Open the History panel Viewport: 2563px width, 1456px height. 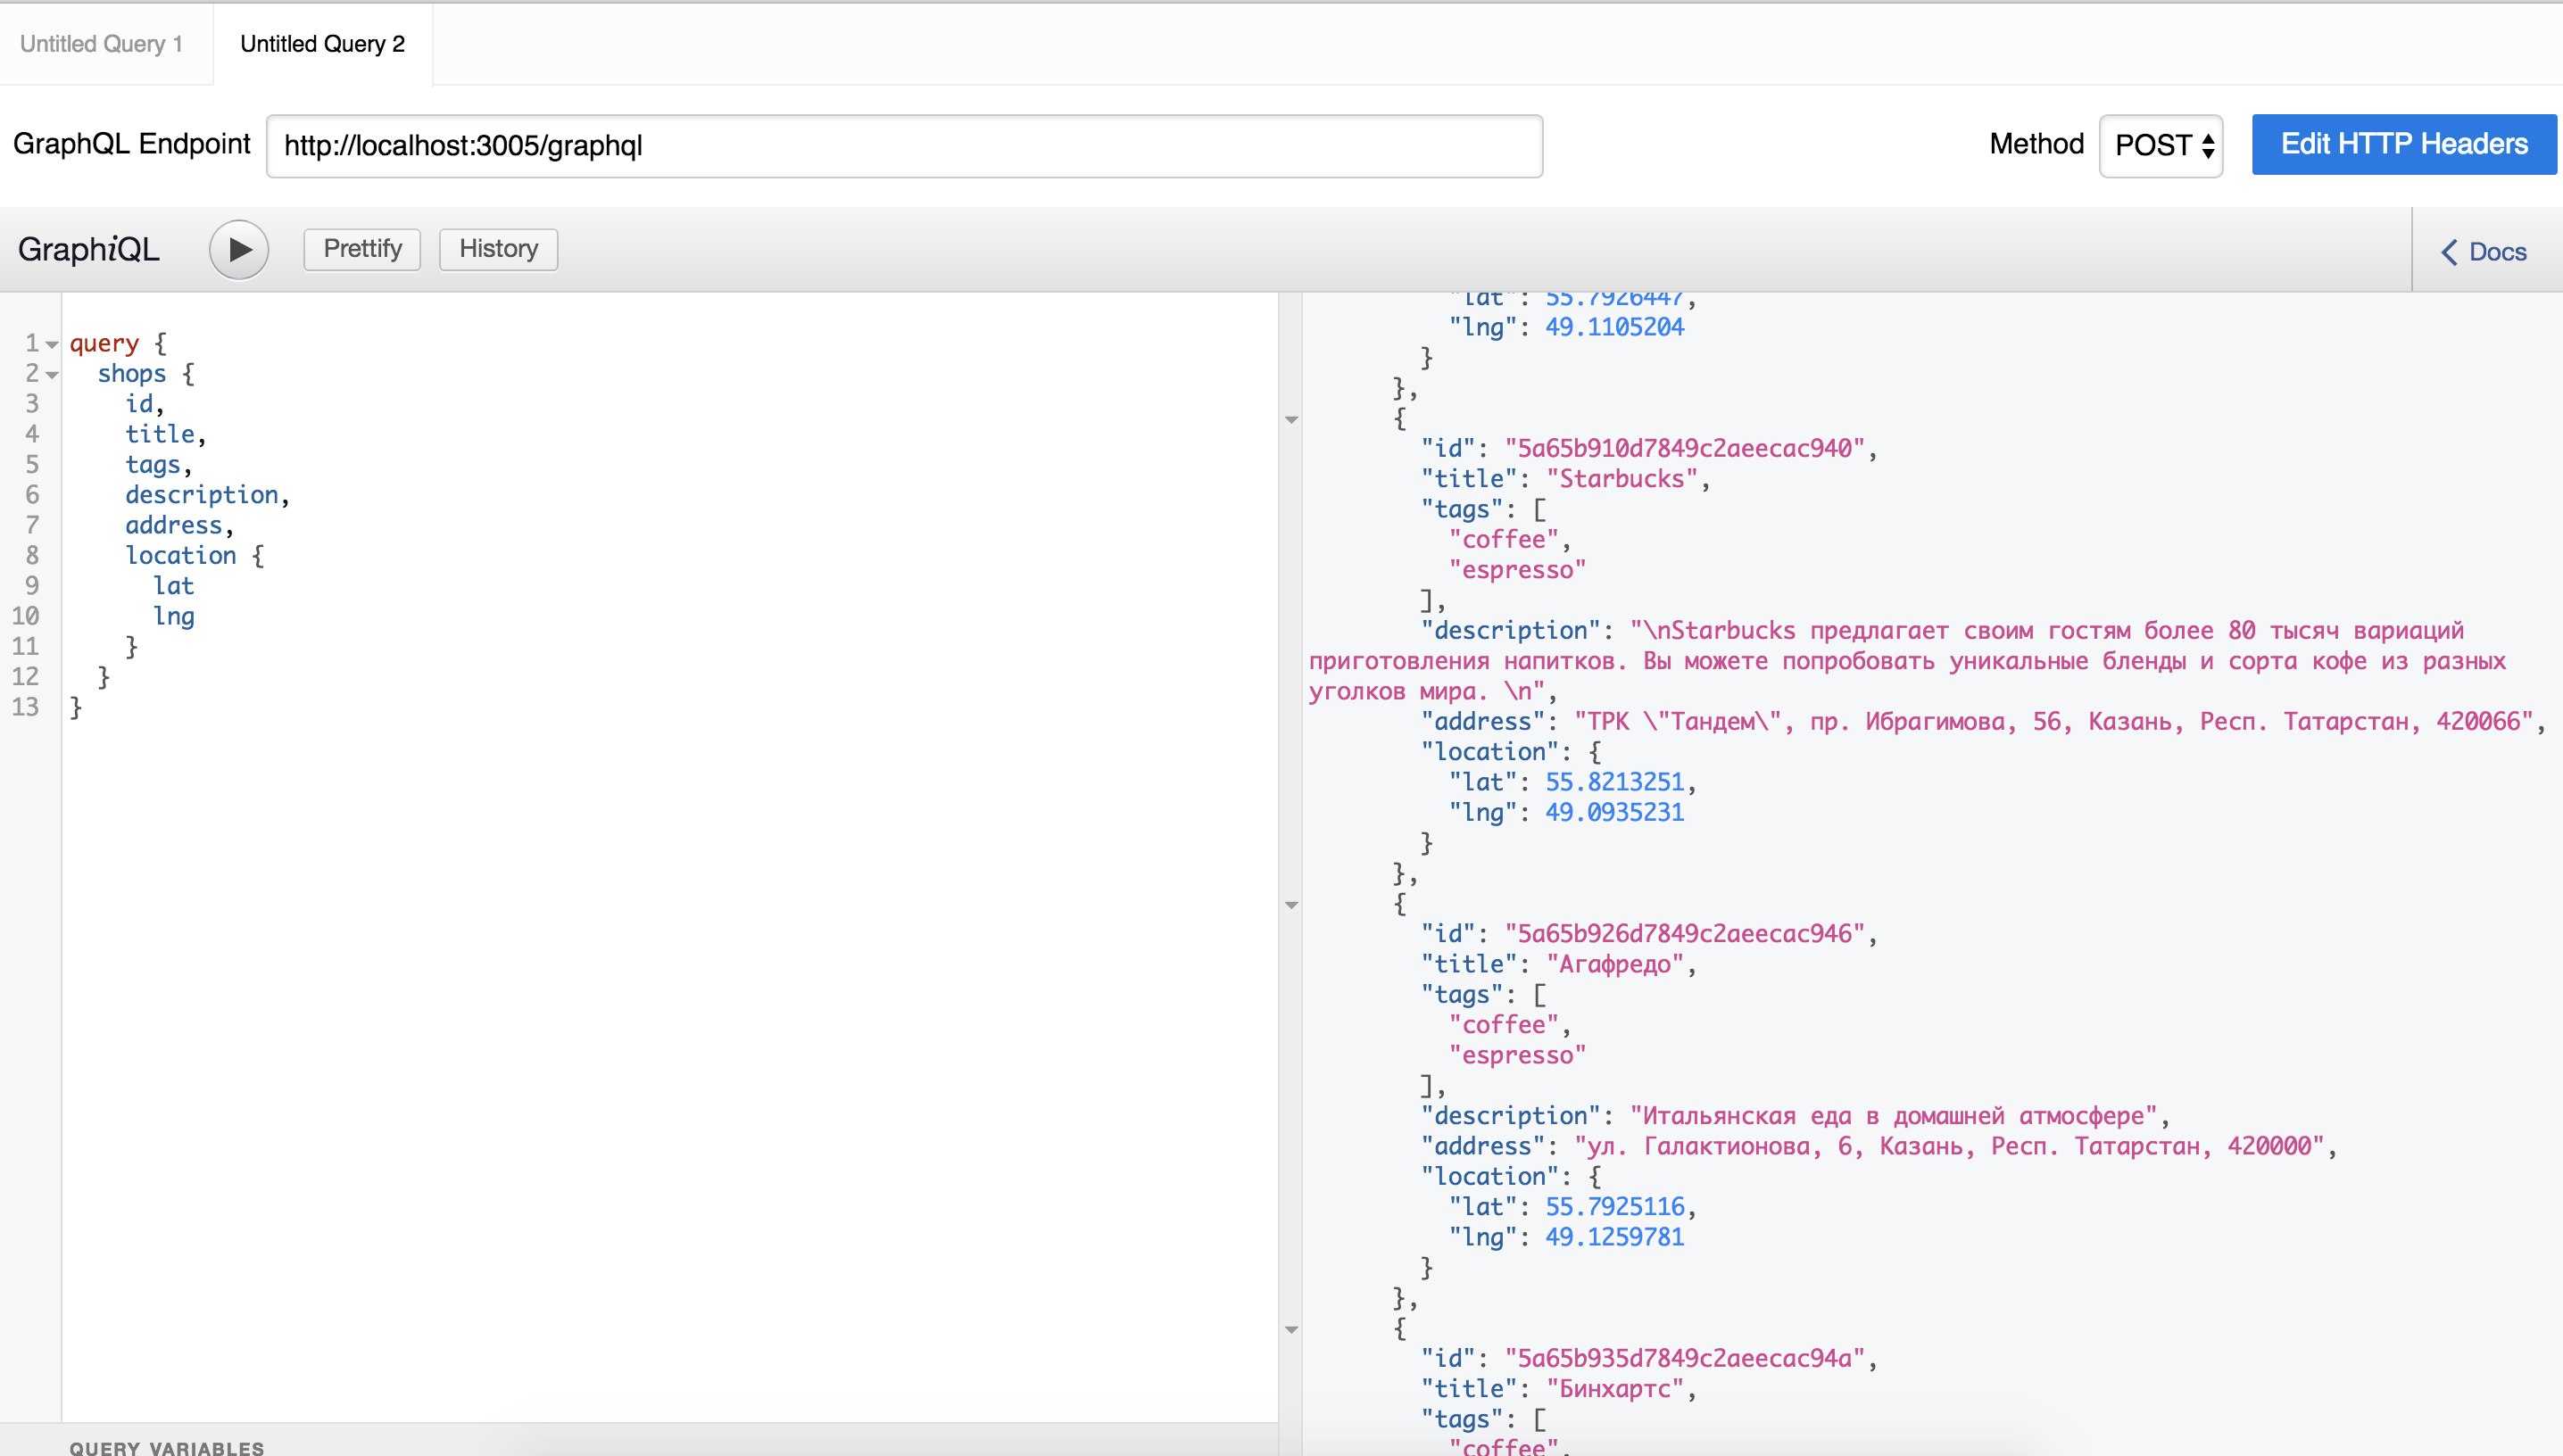coord(498,249)
